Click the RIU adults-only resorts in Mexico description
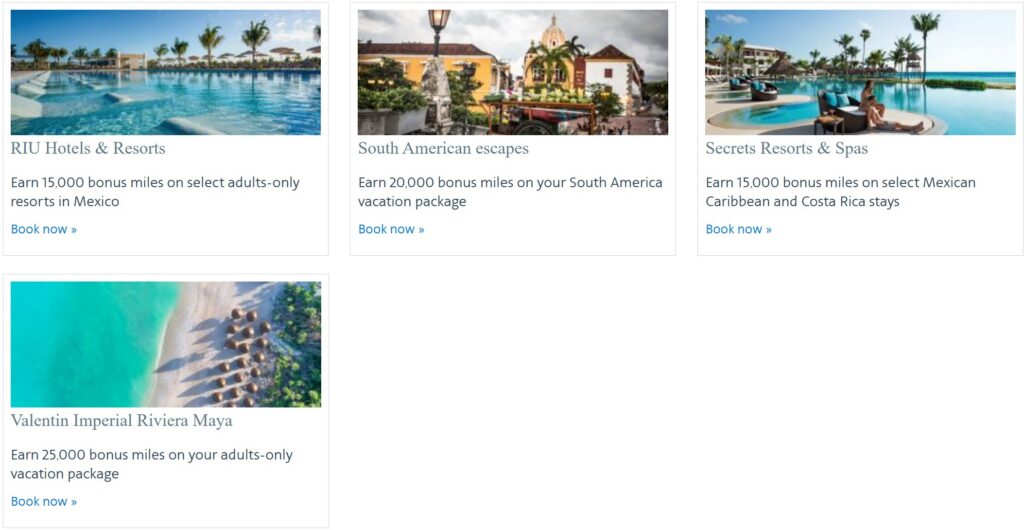Viewport: 1024px width, 530px height. pos(155,192)
